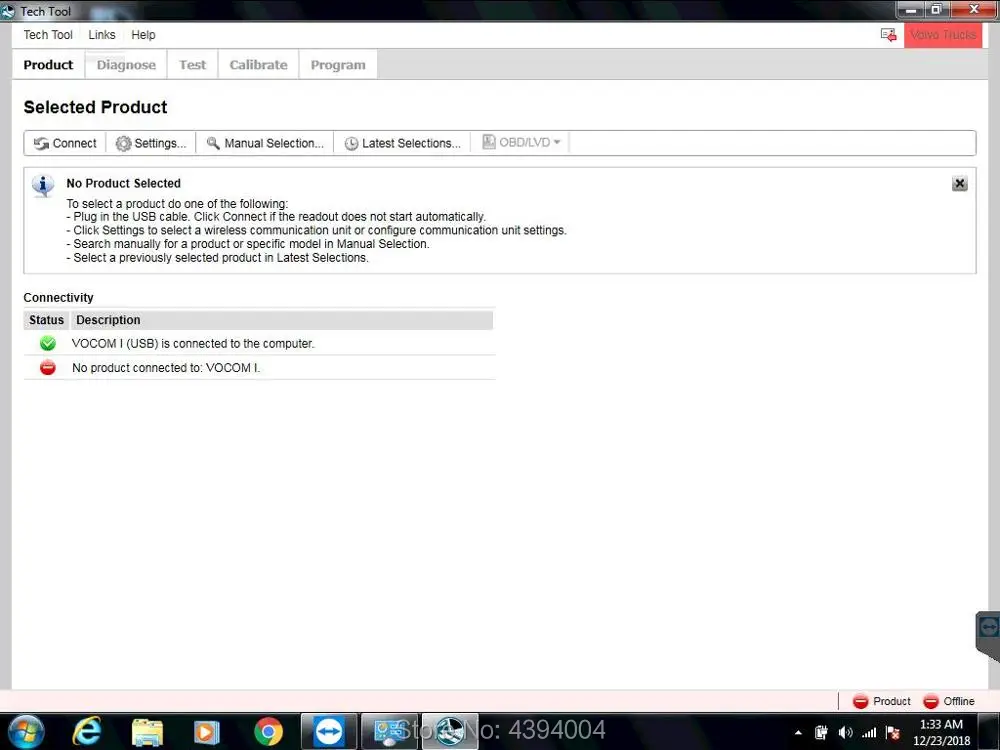
Task: Click the green check status icon
Action: click(48, 343)
